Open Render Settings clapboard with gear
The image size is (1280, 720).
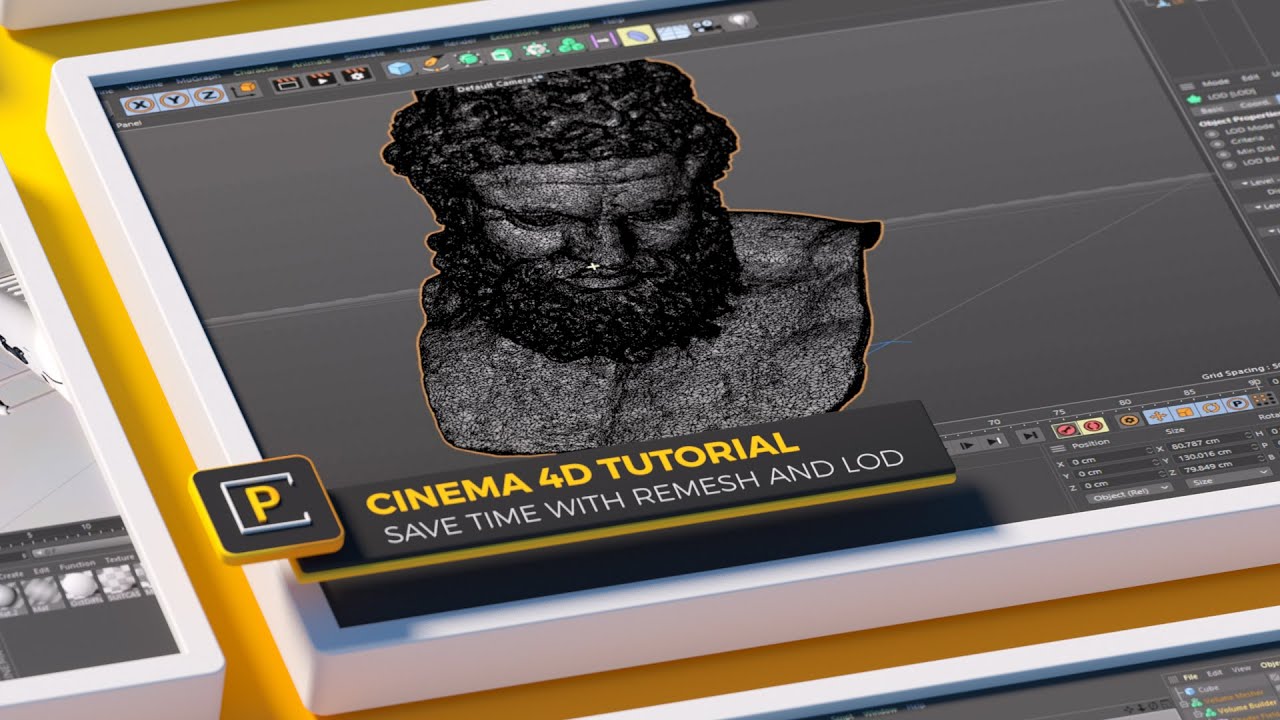357,74
